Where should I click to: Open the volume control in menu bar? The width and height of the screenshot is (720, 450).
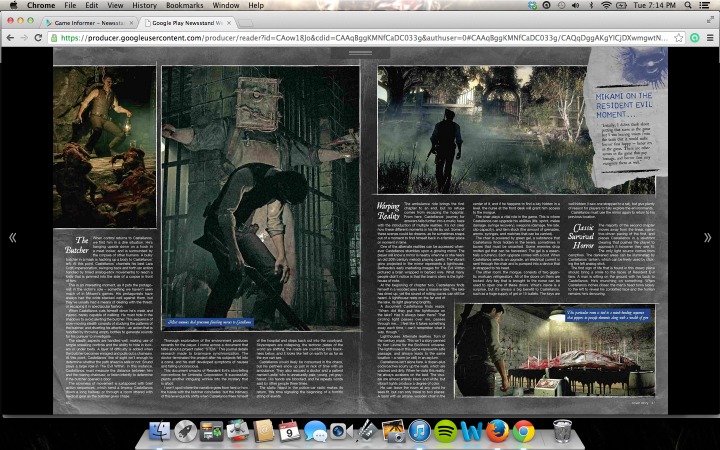click(576, 5)
